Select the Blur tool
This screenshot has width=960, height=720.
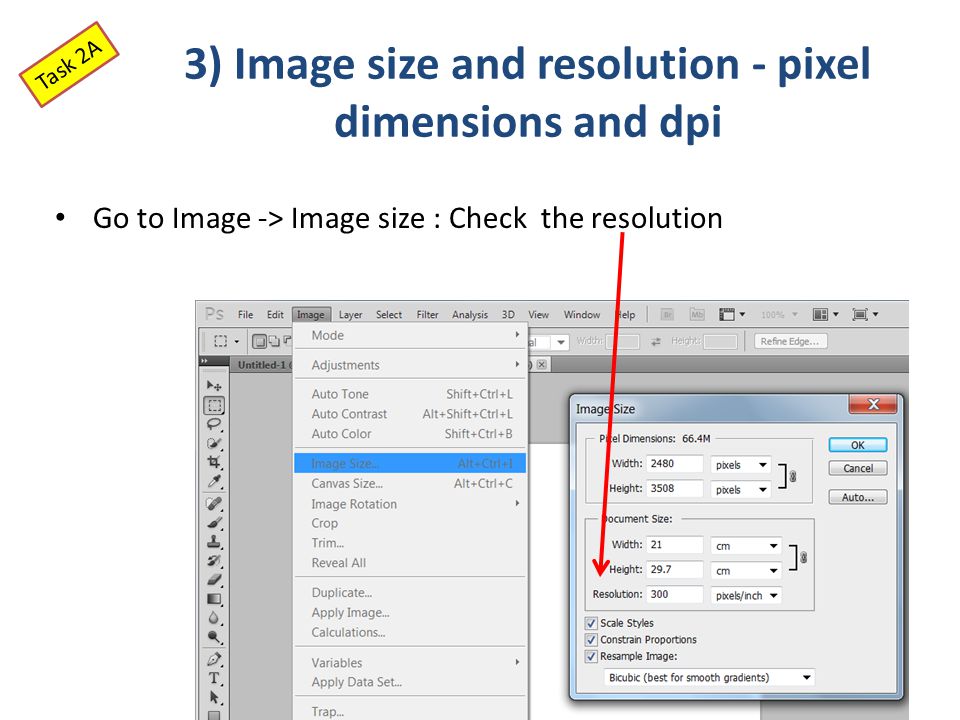click(x=214, y=618)
